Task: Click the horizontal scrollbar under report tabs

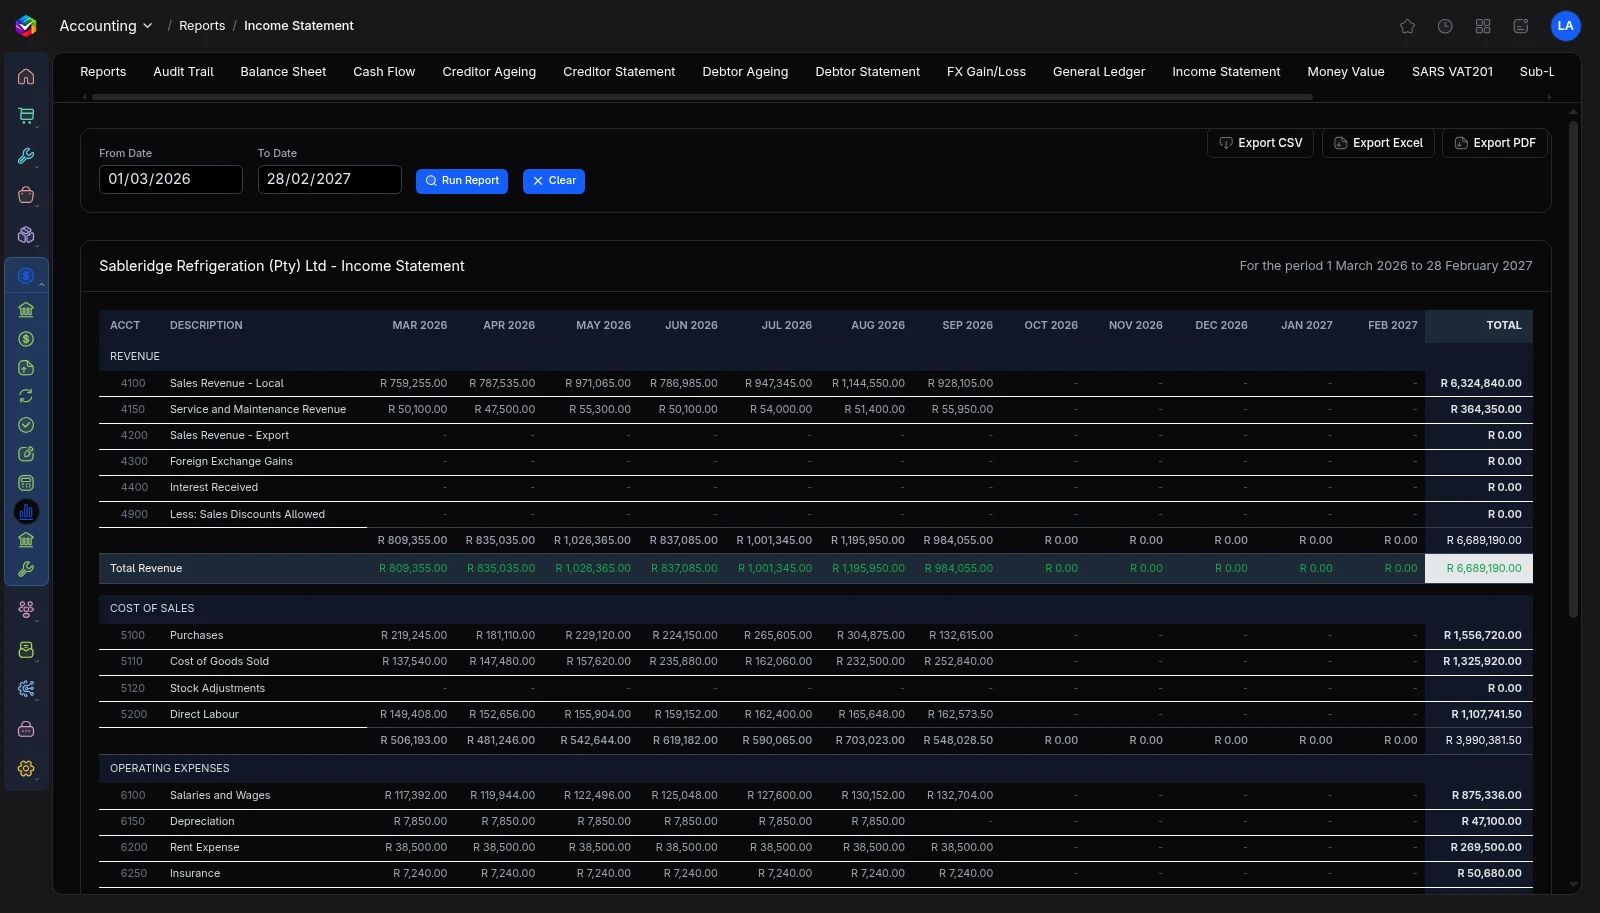Action: 702,97
